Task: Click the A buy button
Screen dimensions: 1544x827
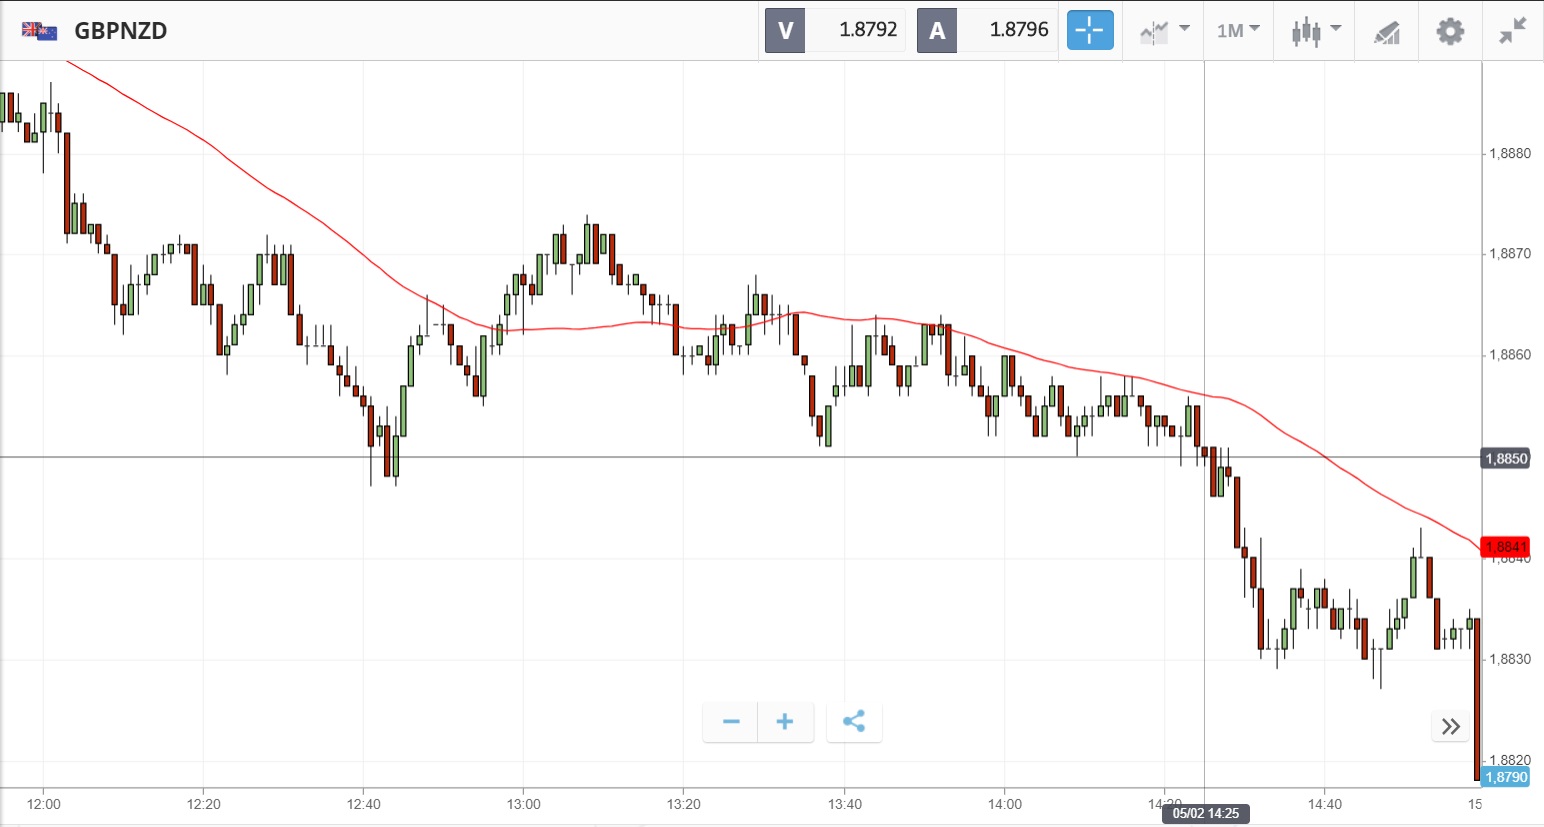Action: click(937, 30)
